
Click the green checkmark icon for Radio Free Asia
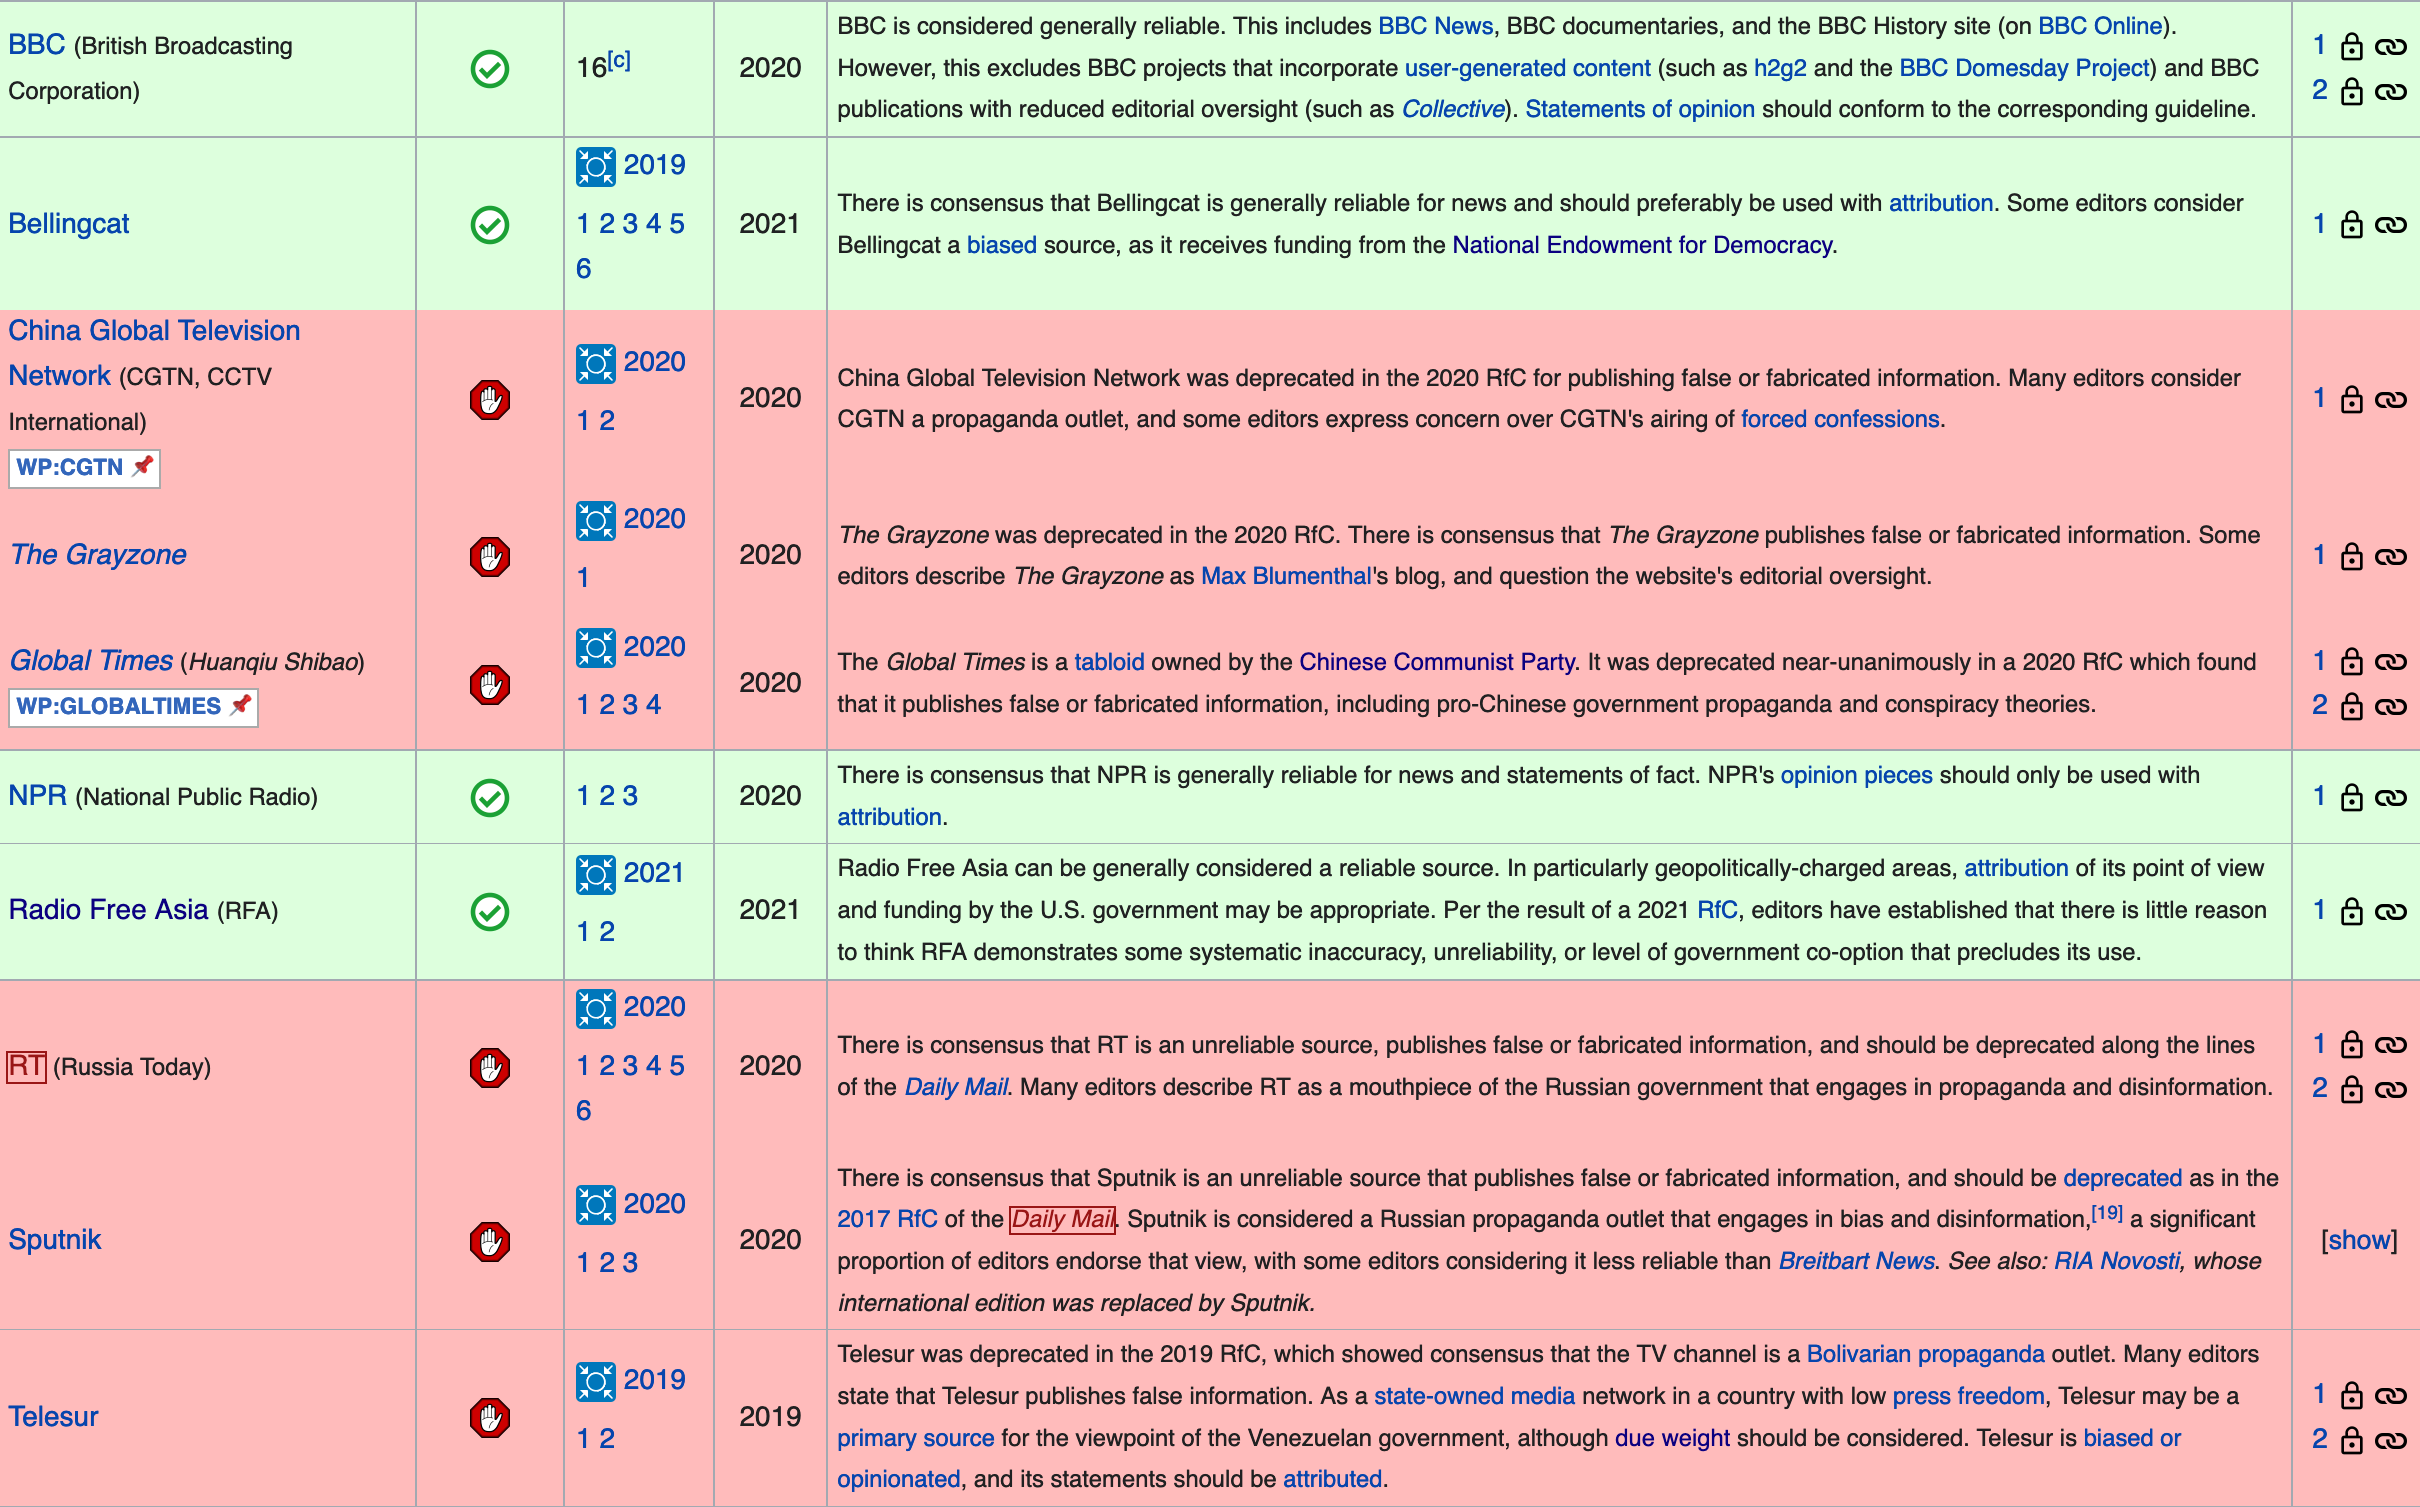(490, 911)
